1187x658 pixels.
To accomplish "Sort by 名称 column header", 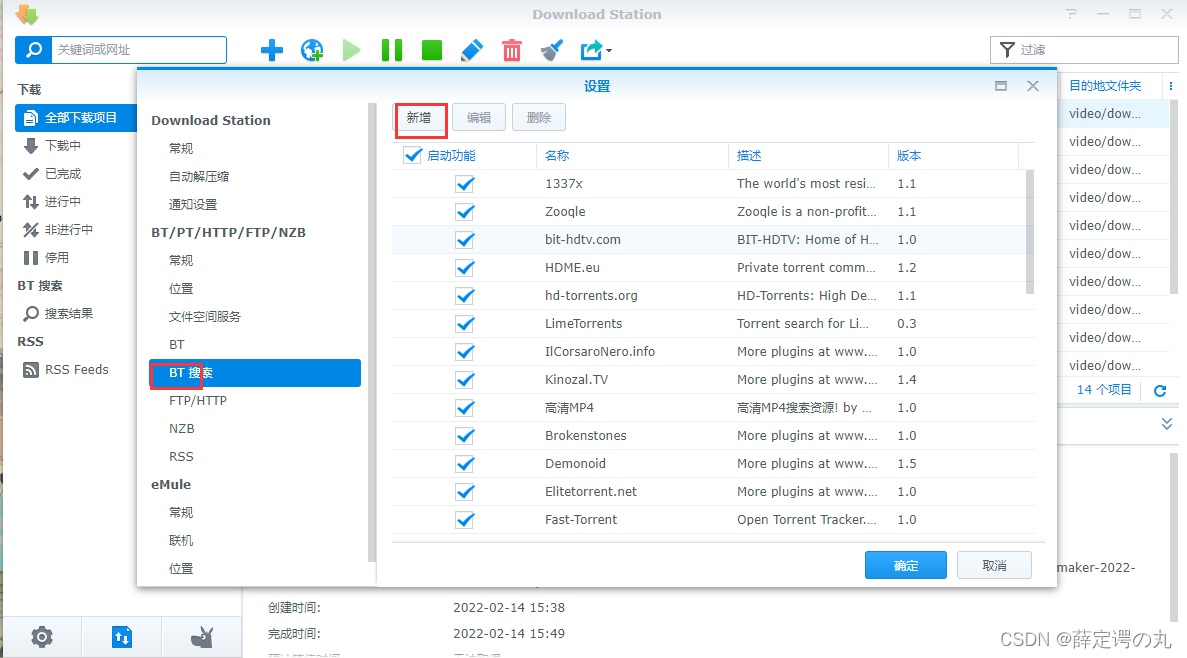I will point(632,155).
